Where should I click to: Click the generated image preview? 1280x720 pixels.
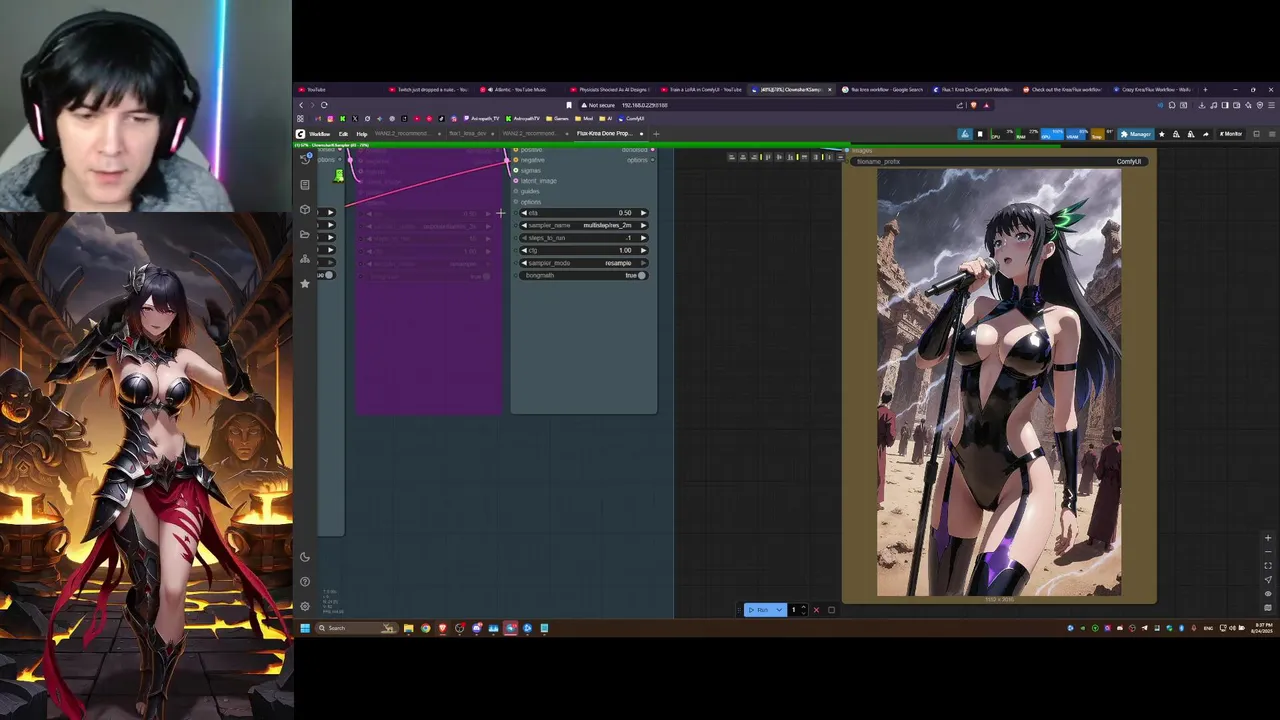click(999, 382)
